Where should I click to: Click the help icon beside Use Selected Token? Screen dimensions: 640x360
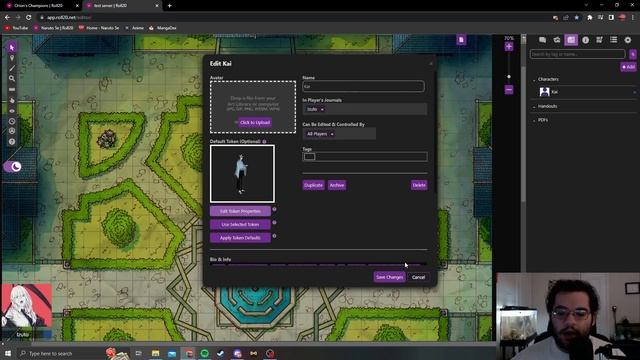point(274,223)
